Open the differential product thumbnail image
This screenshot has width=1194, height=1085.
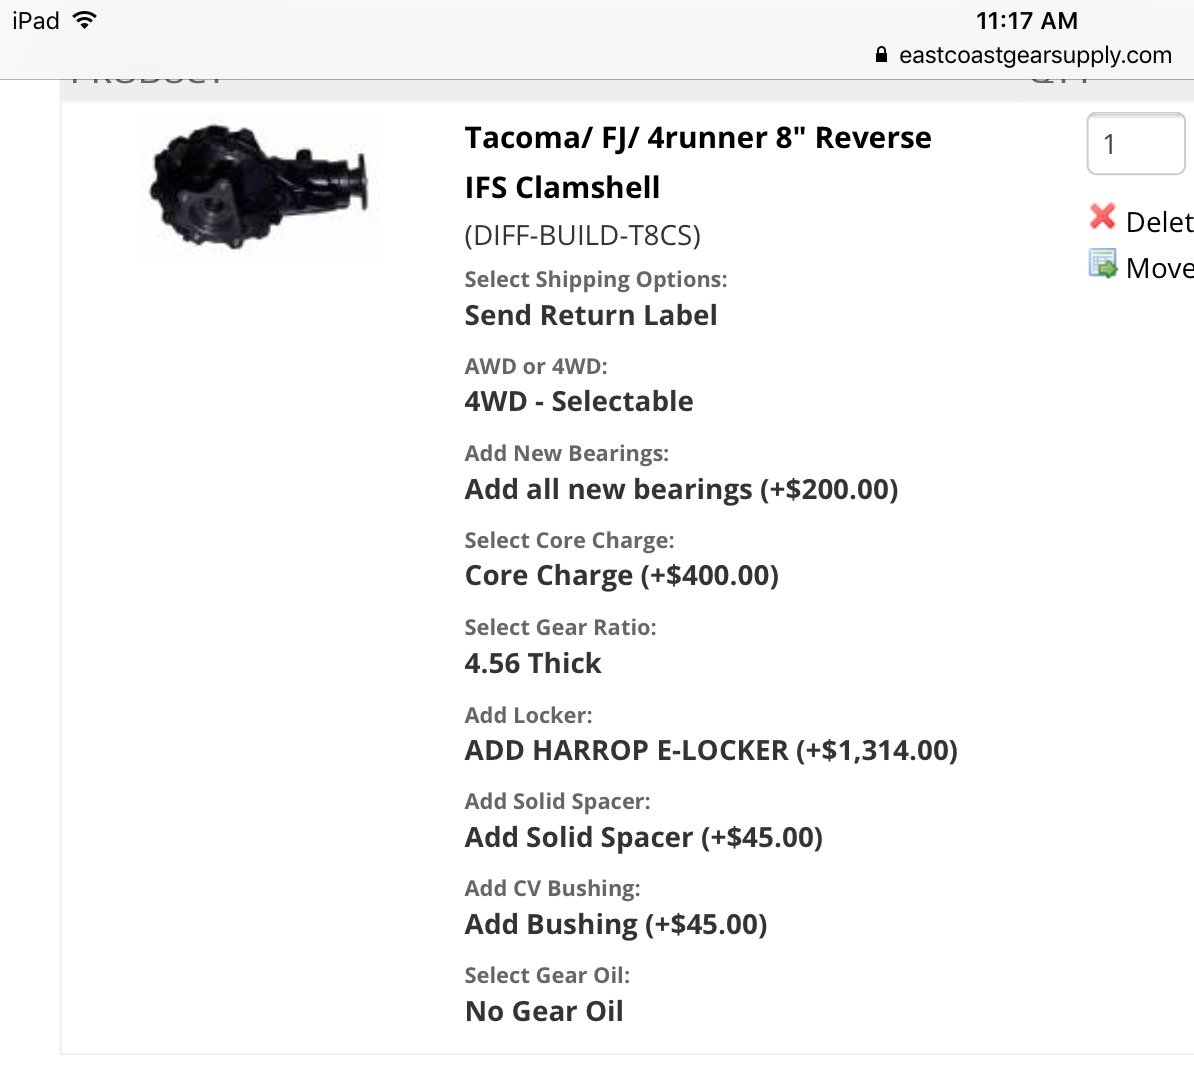tap(259, 187)
